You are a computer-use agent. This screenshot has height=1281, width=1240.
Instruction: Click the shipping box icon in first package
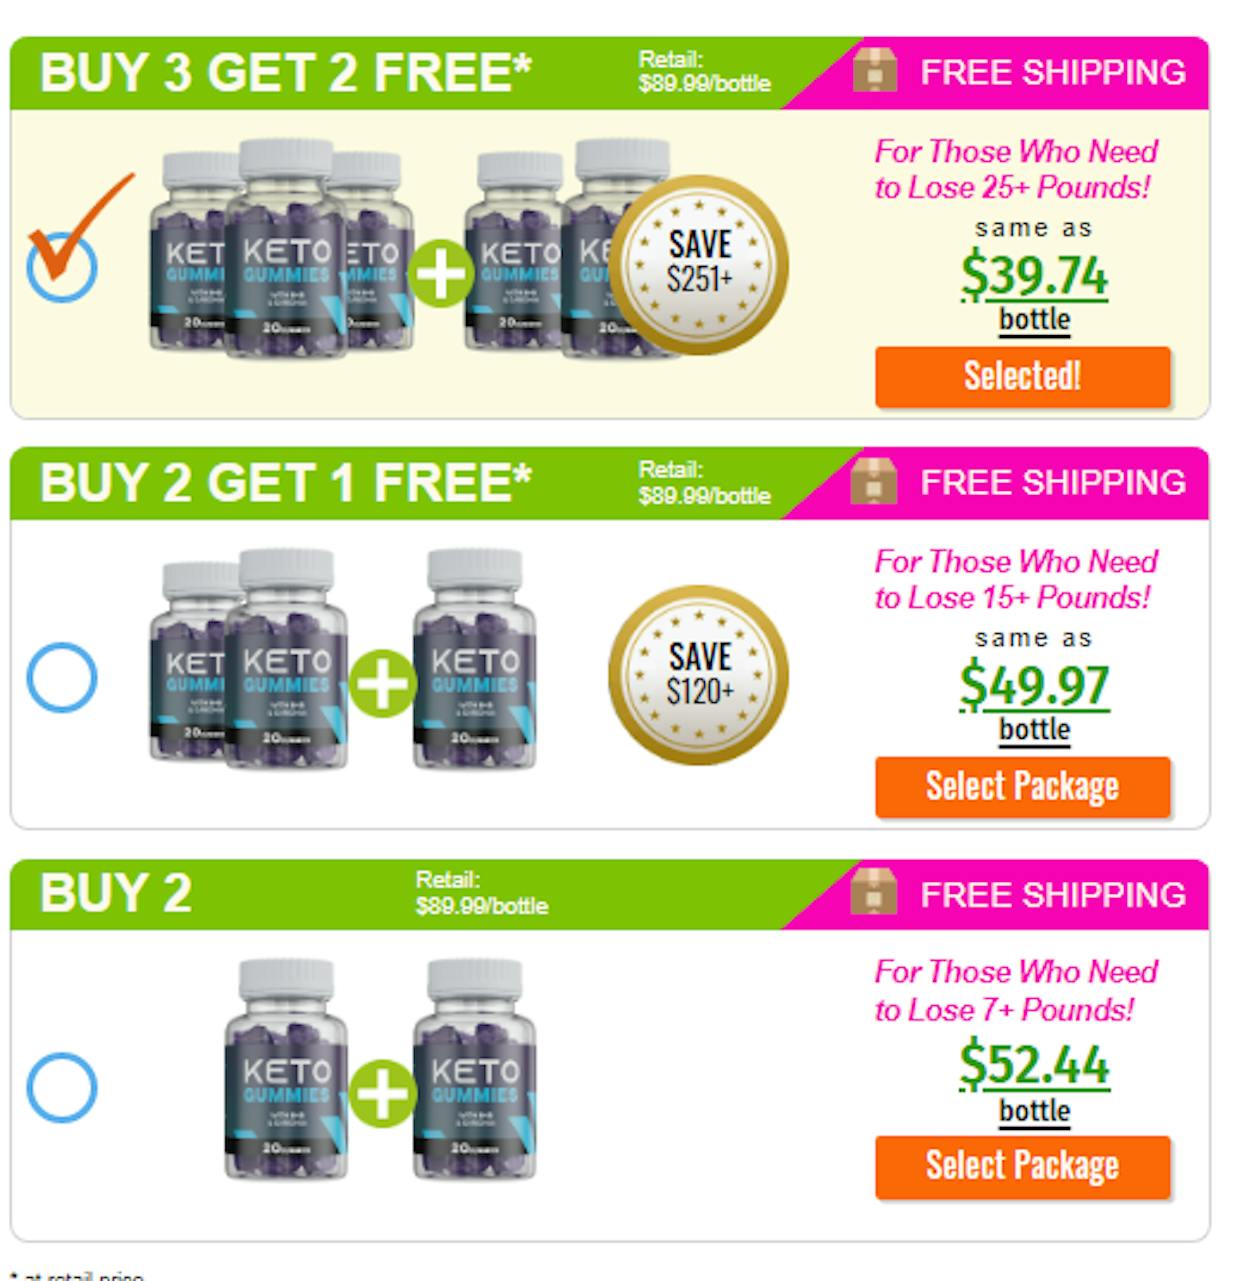coord(874,72)
